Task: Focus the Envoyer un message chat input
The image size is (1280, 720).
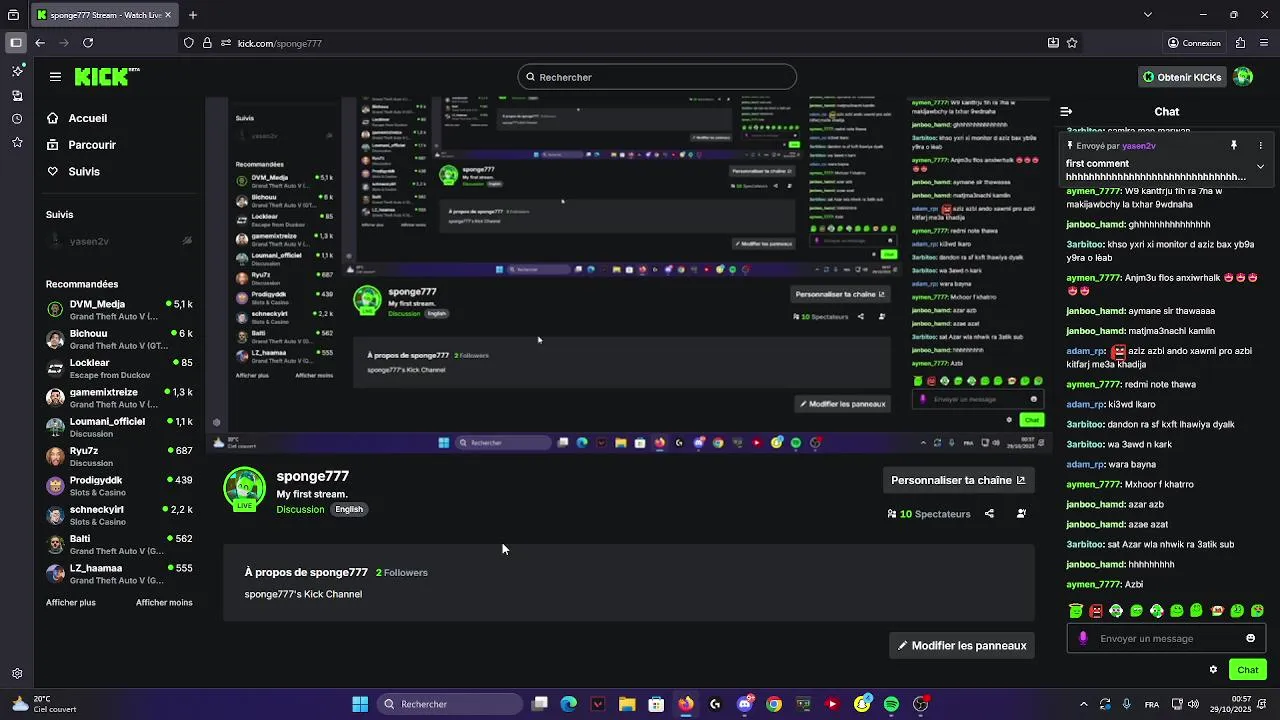Action: (x=1166, y=638)
